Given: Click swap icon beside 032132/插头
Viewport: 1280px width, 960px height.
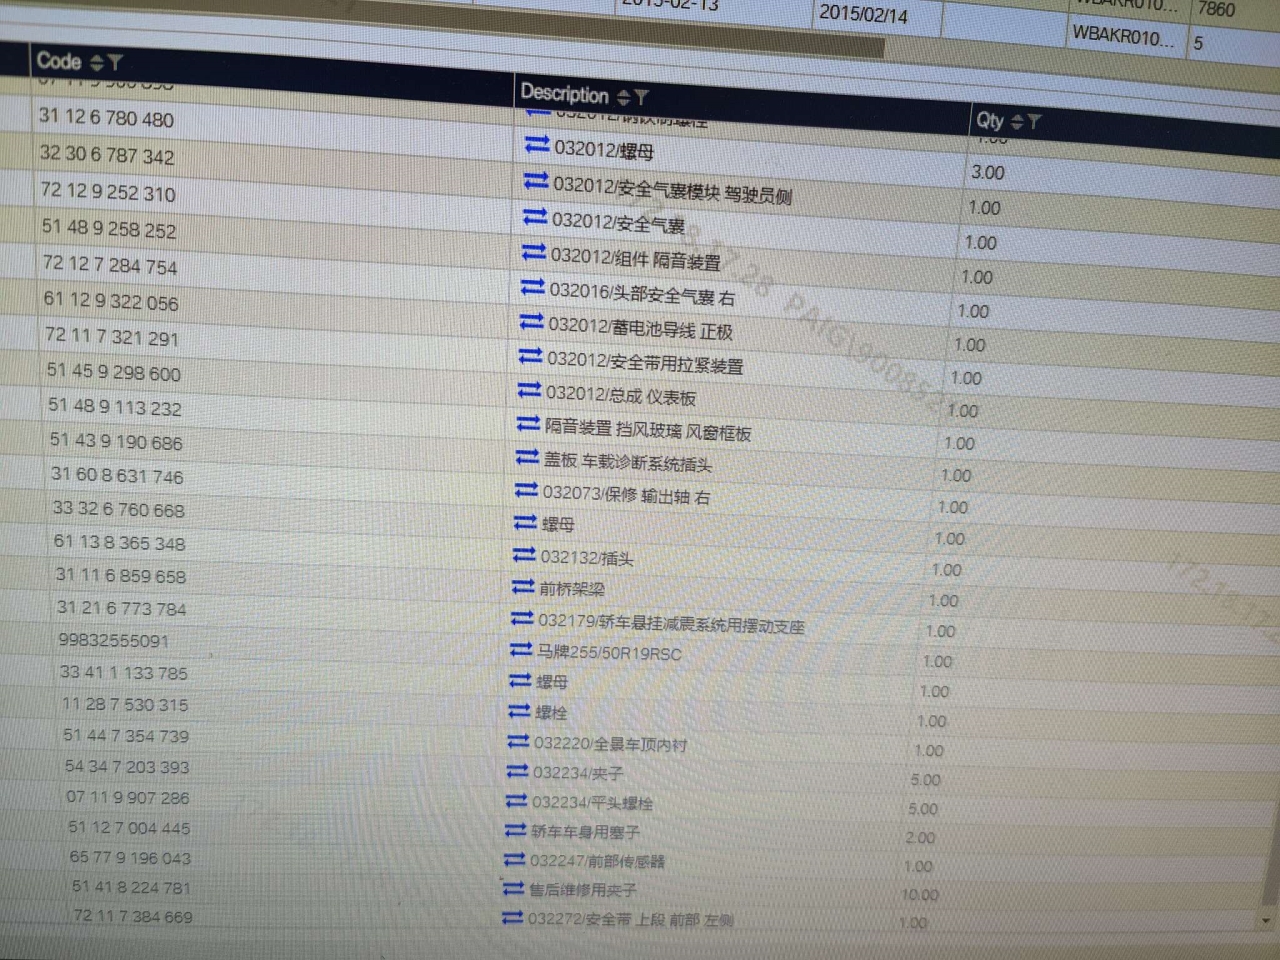Looking at the screenshot, I should (525, 554).
